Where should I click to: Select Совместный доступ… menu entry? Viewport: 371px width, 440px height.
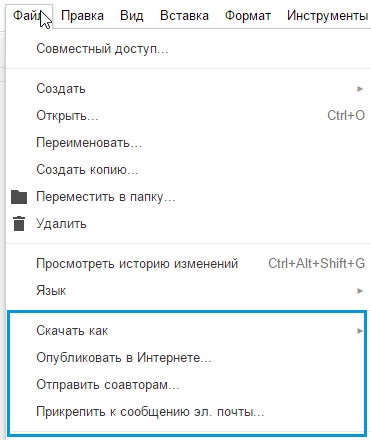(x=188, y=49)
